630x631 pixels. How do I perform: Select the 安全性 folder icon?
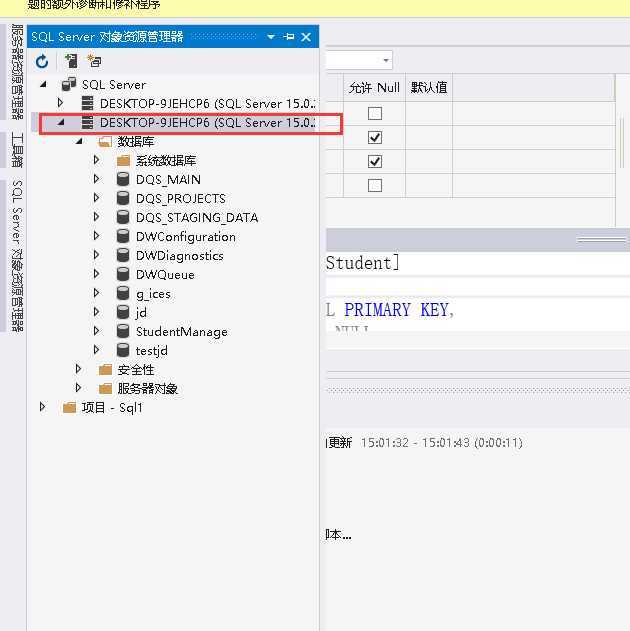point(105,369)
